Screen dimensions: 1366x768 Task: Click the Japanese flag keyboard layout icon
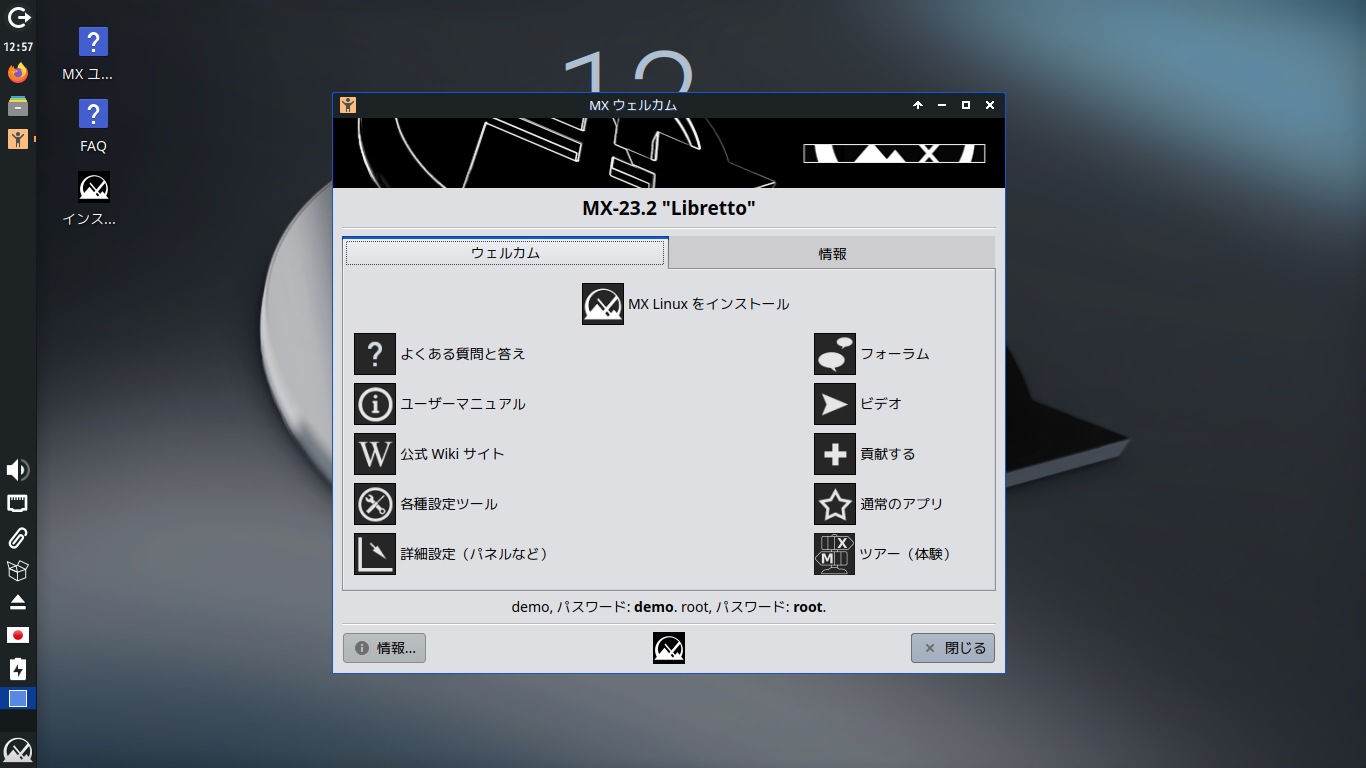(x=18, y=635)
